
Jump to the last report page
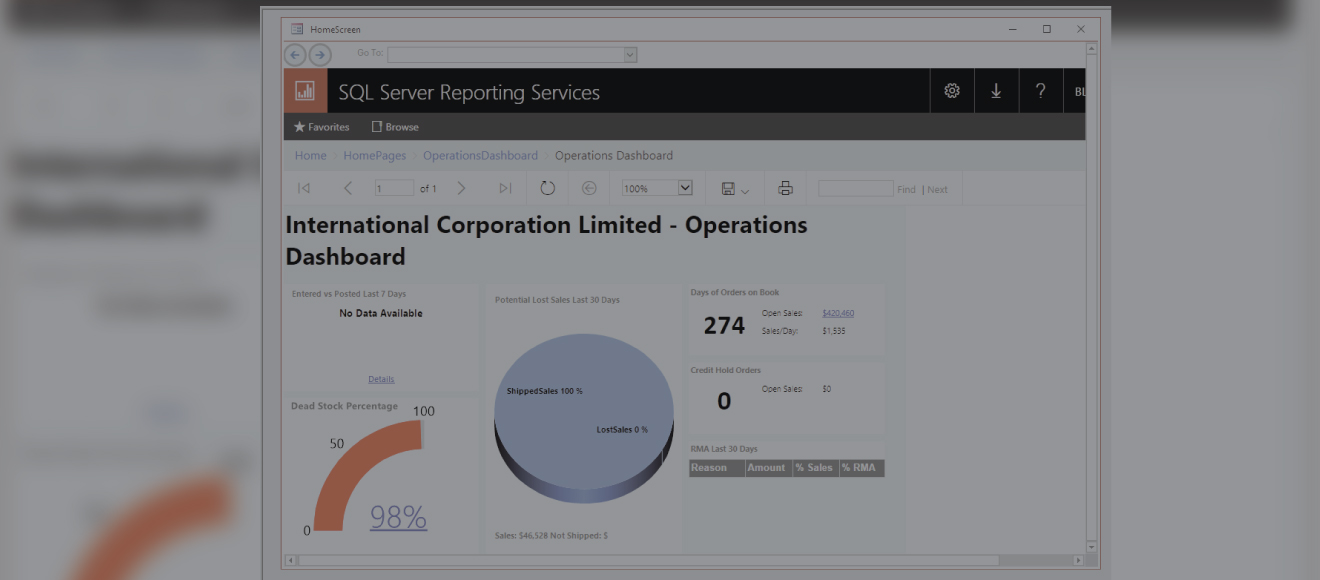505,188
